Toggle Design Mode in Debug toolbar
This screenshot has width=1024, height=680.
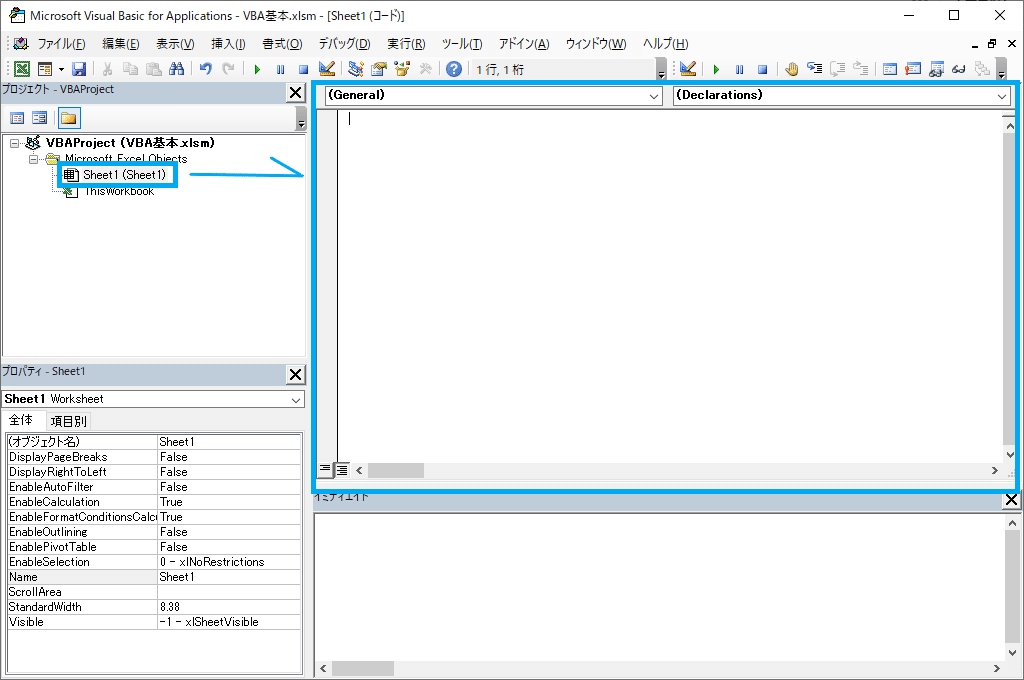pos(688,69)
